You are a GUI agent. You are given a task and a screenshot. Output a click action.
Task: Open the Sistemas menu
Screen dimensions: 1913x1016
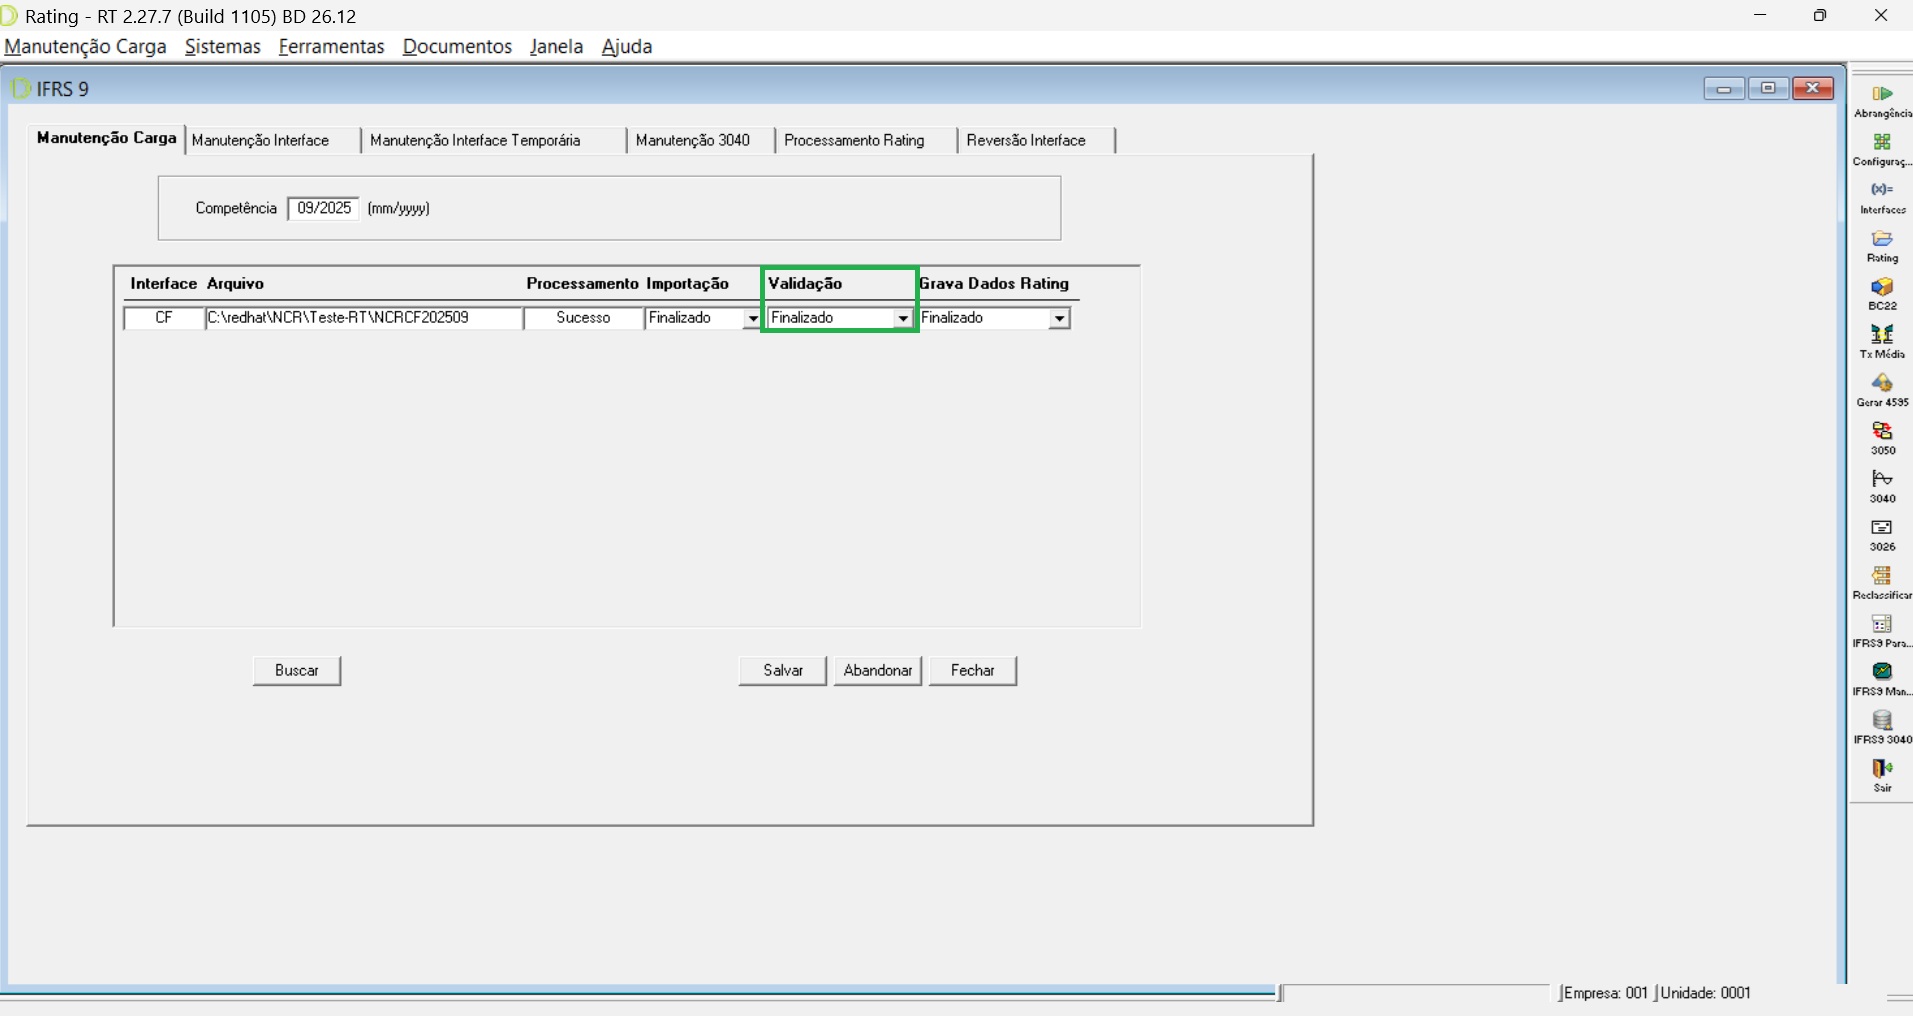[223, 46]
